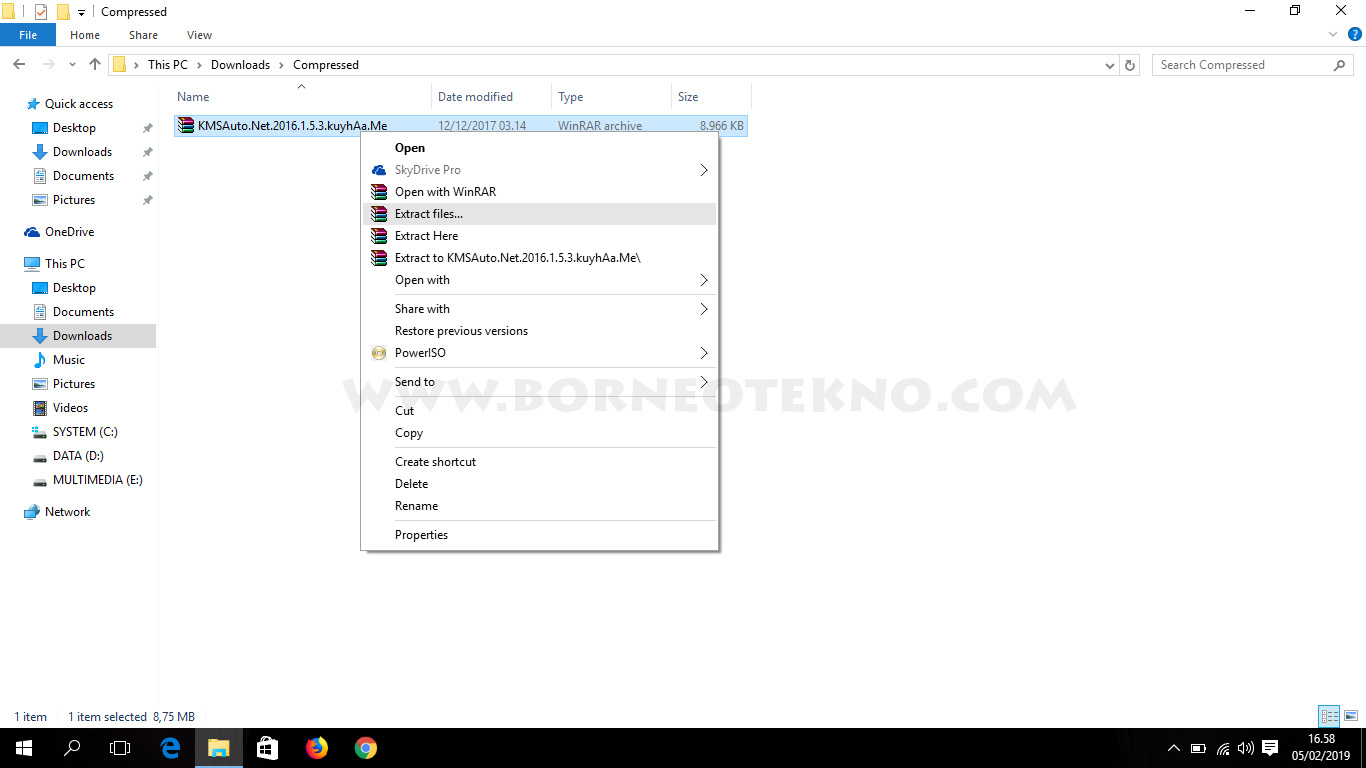1366x768 pixels.
Task: Open the address bar history dropdown
Action: pos(1109,64)
